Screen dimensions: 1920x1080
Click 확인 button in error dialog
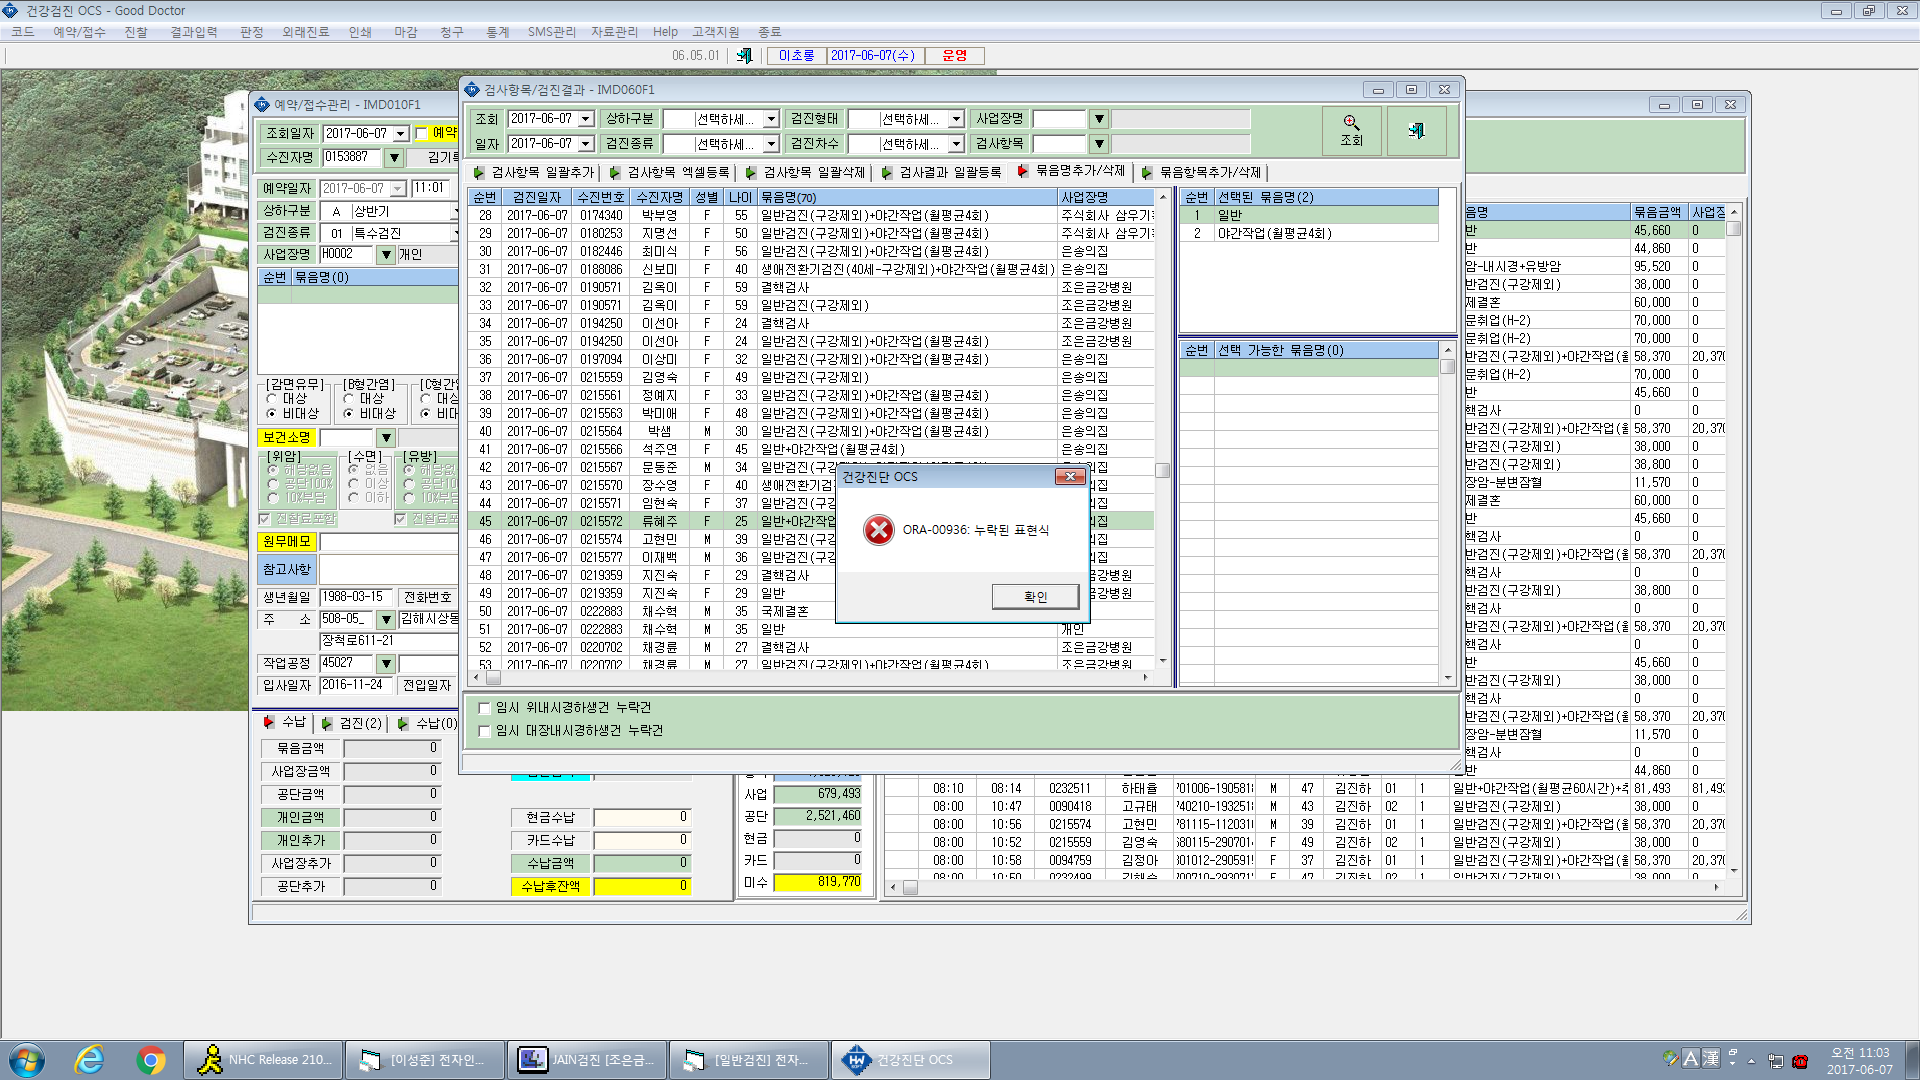pos(1036,597)
